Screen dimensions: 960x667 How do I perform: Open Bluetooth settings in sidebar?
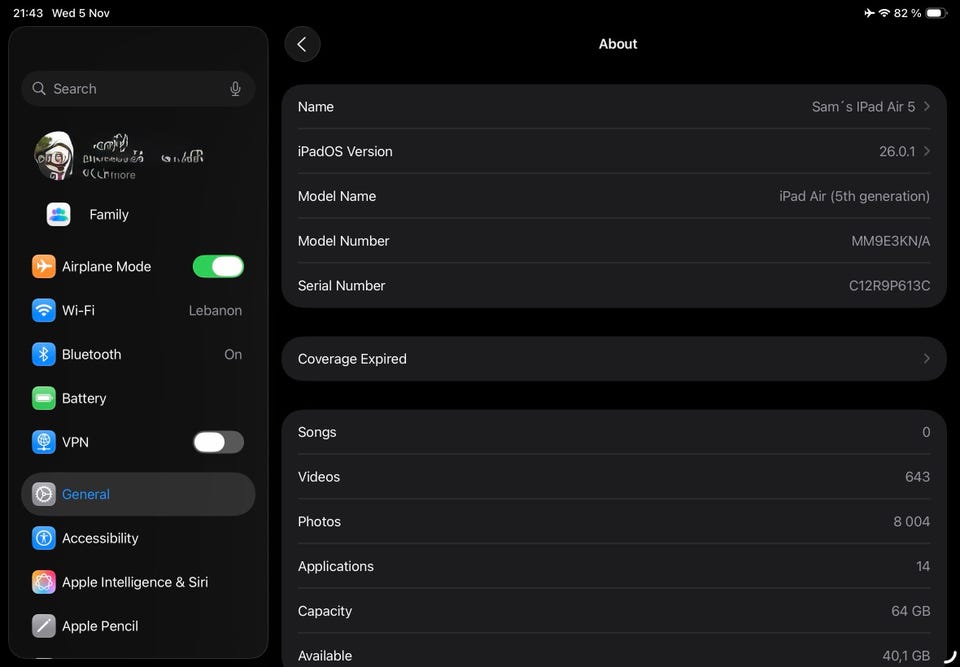pos(138,355)
